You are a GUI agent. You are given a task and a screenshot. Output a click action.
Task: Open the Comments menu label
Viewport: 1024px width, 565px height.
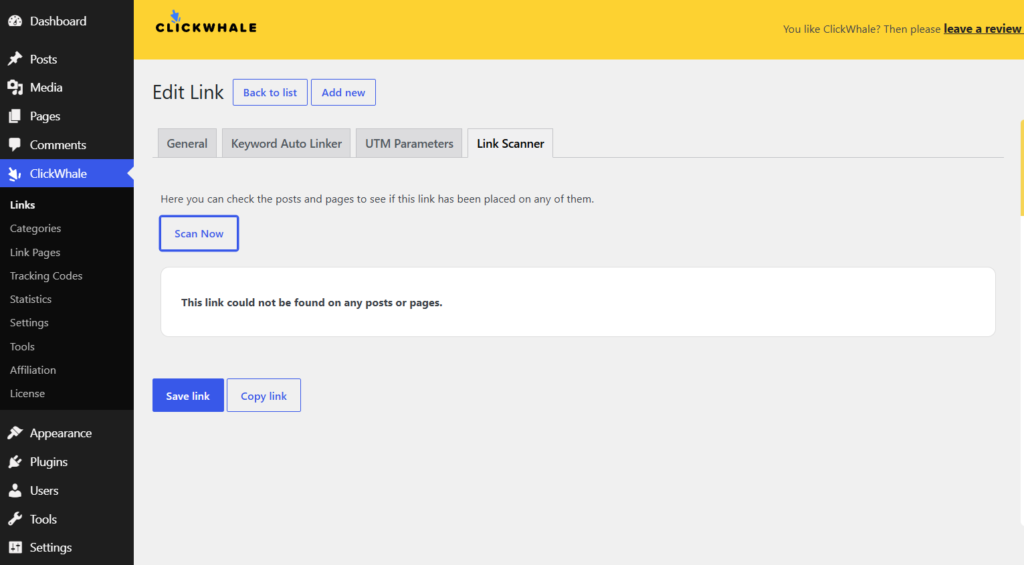pos(57,144)
